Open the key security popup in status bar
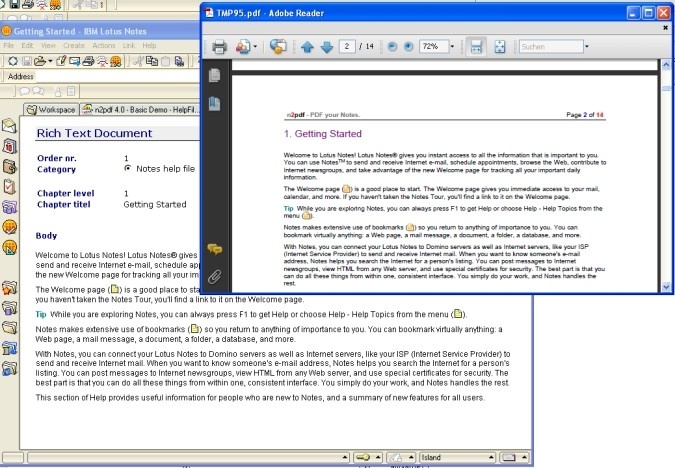 (368, 457)
